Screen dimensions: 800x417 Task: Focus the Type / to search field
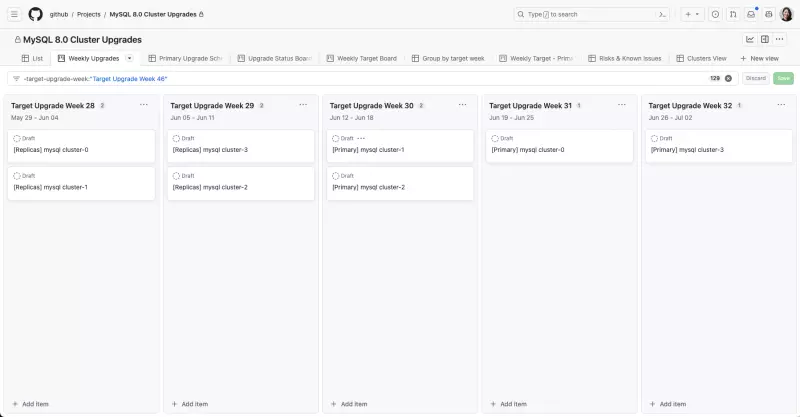592,14
